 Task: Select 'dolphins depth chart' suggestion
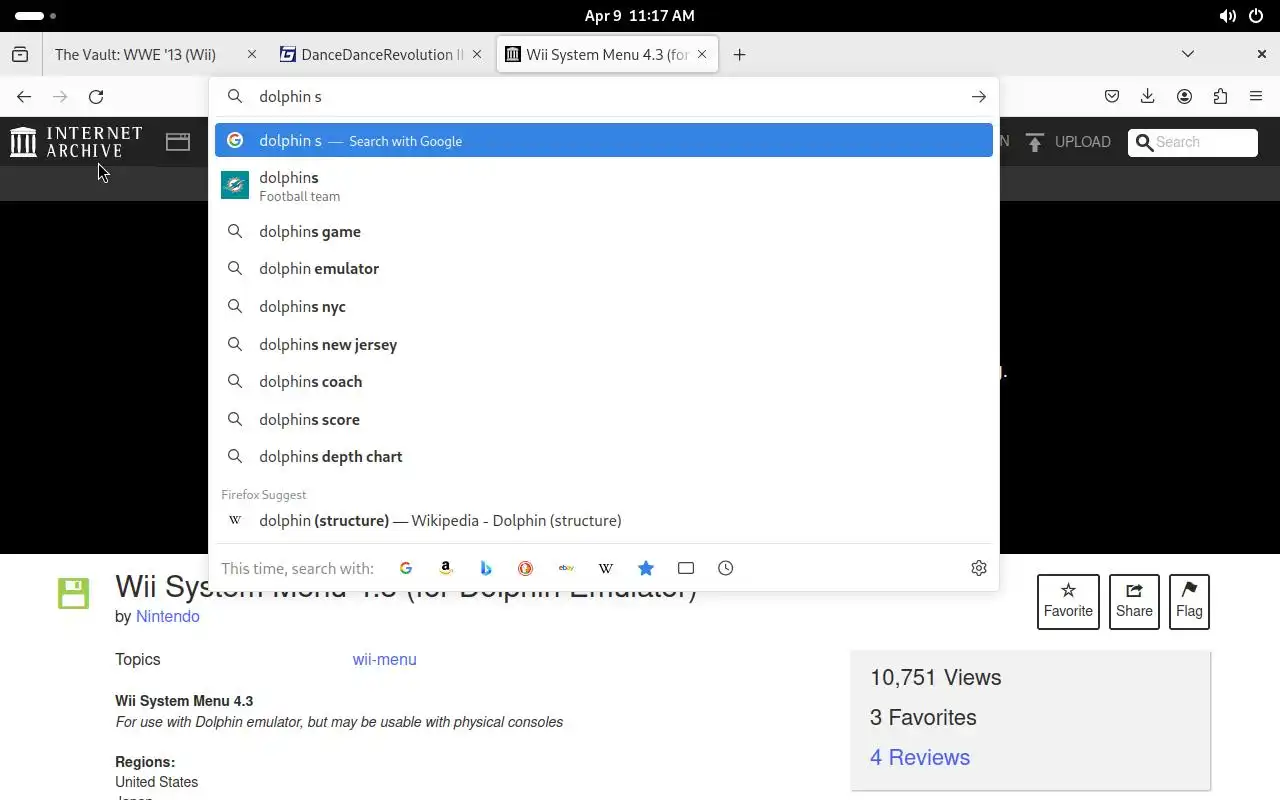pos(604,457)
